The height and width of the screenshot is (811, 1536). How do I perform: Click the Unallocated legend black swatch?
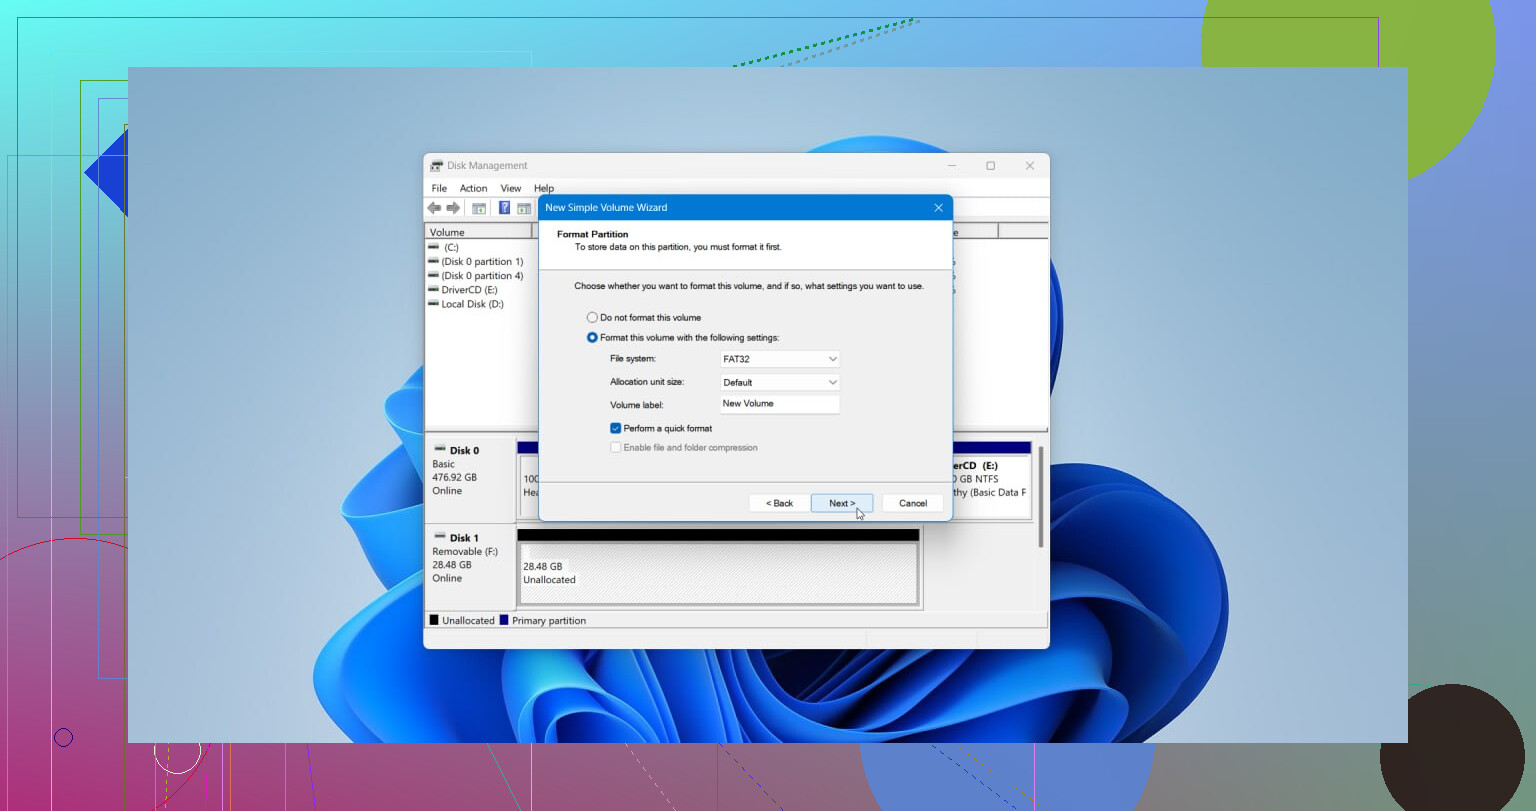click(x=434, y=620)
